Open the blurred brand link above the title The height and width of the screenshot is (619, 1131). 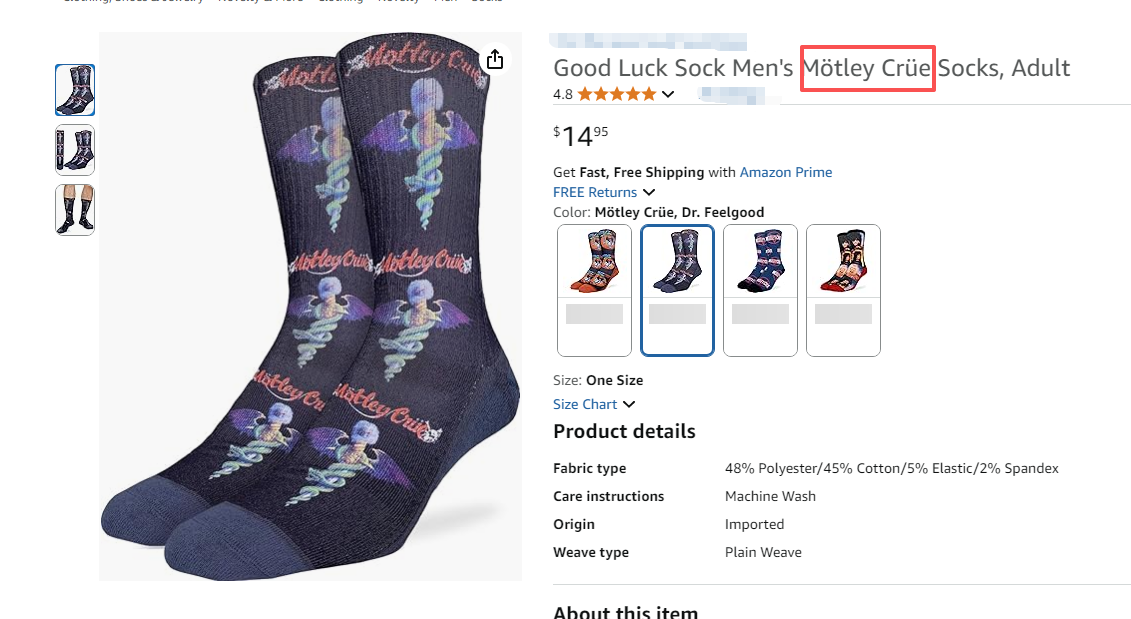pos(648,42)
